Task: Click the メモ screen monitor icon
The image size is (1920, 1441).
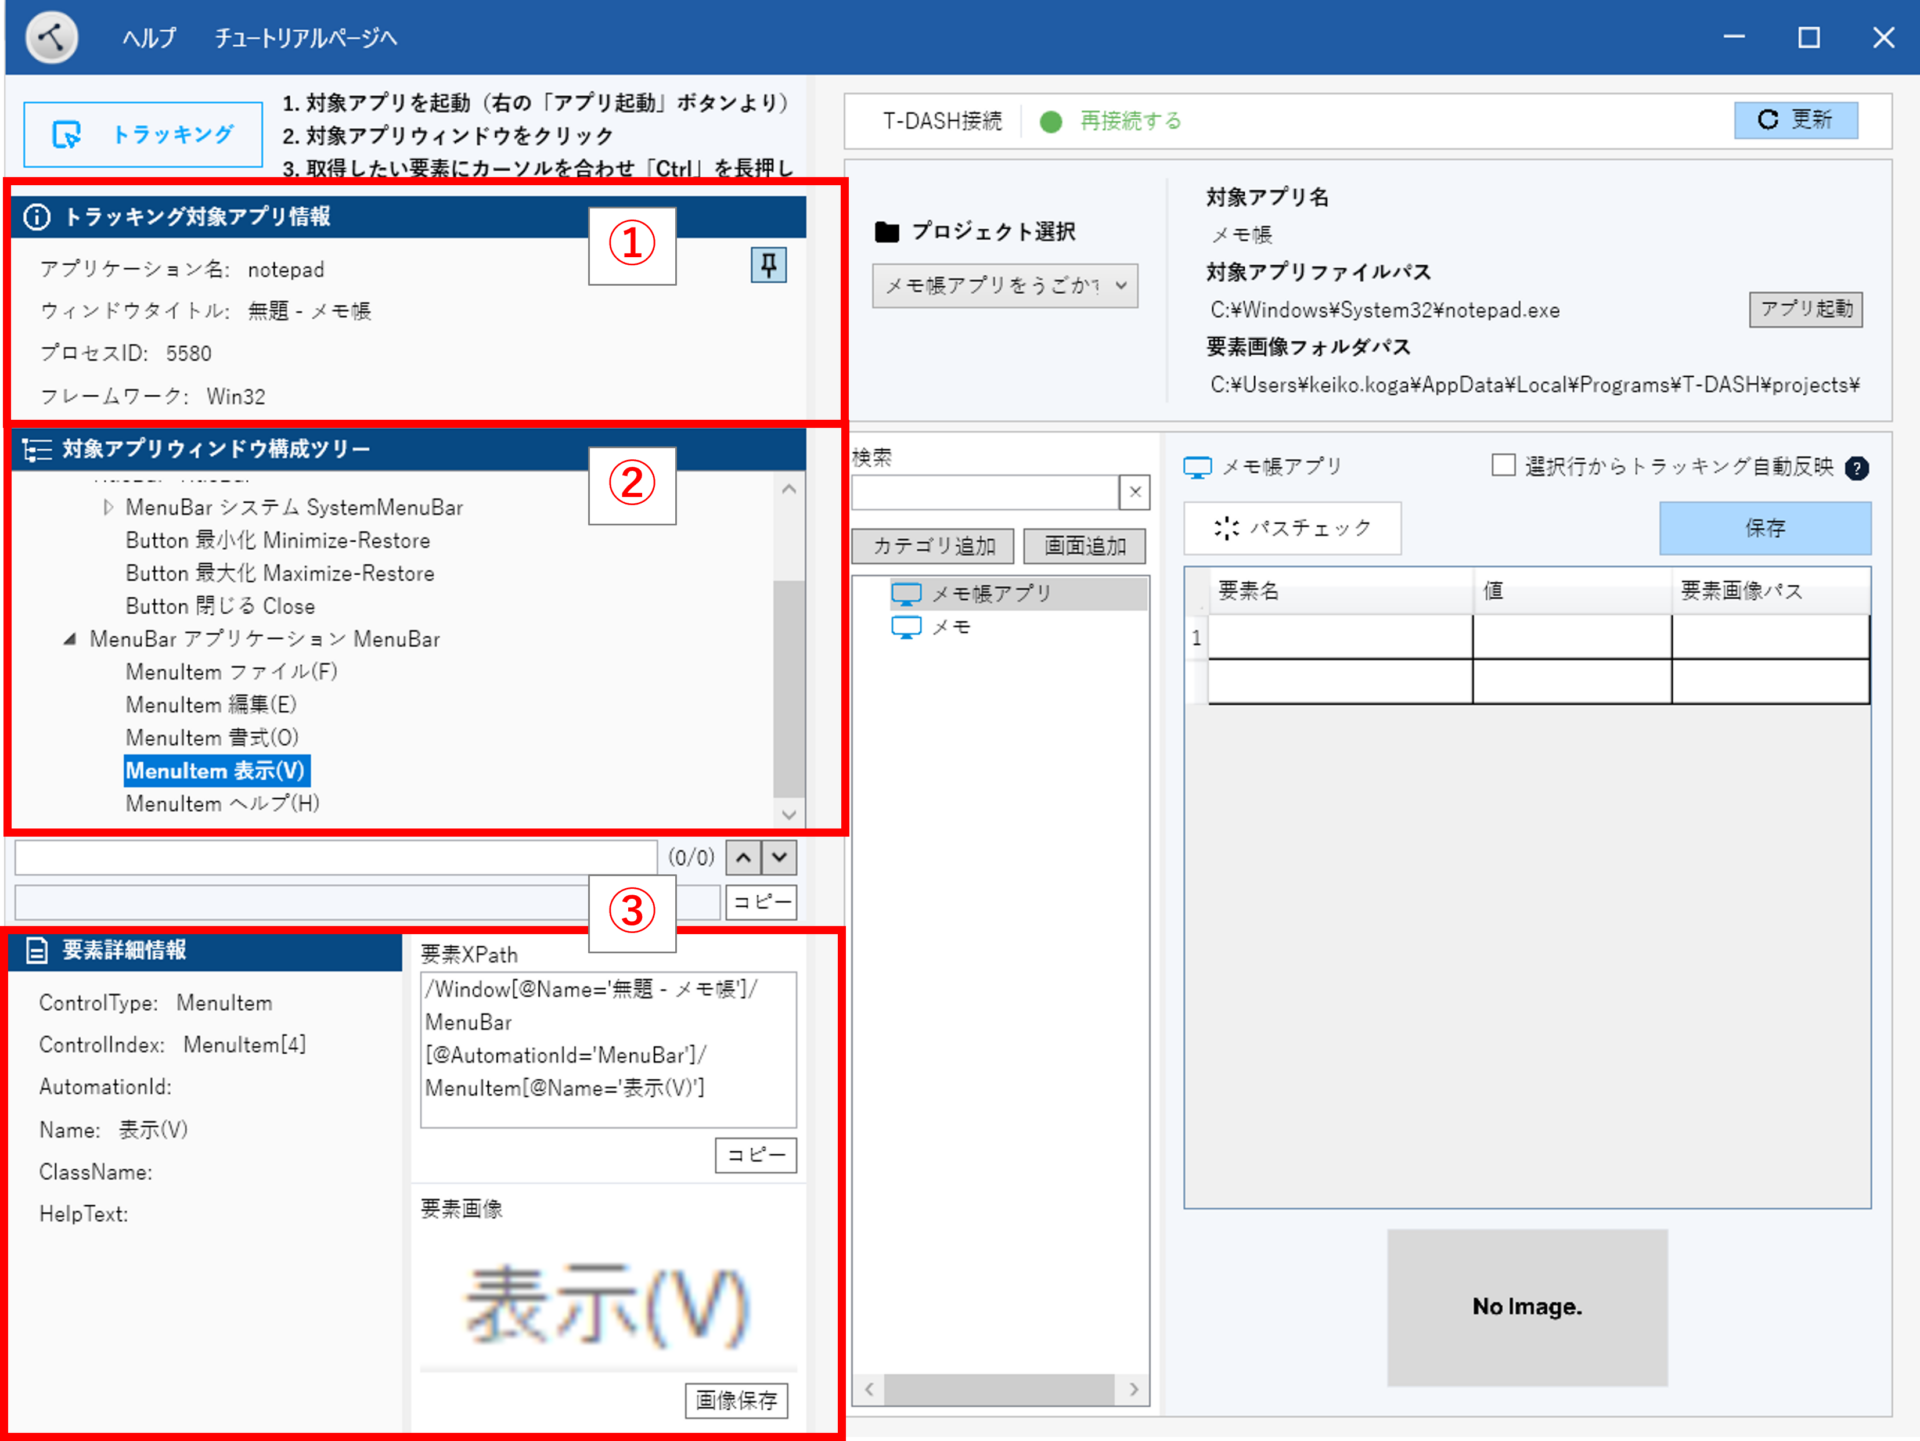Action: (906, 627)
